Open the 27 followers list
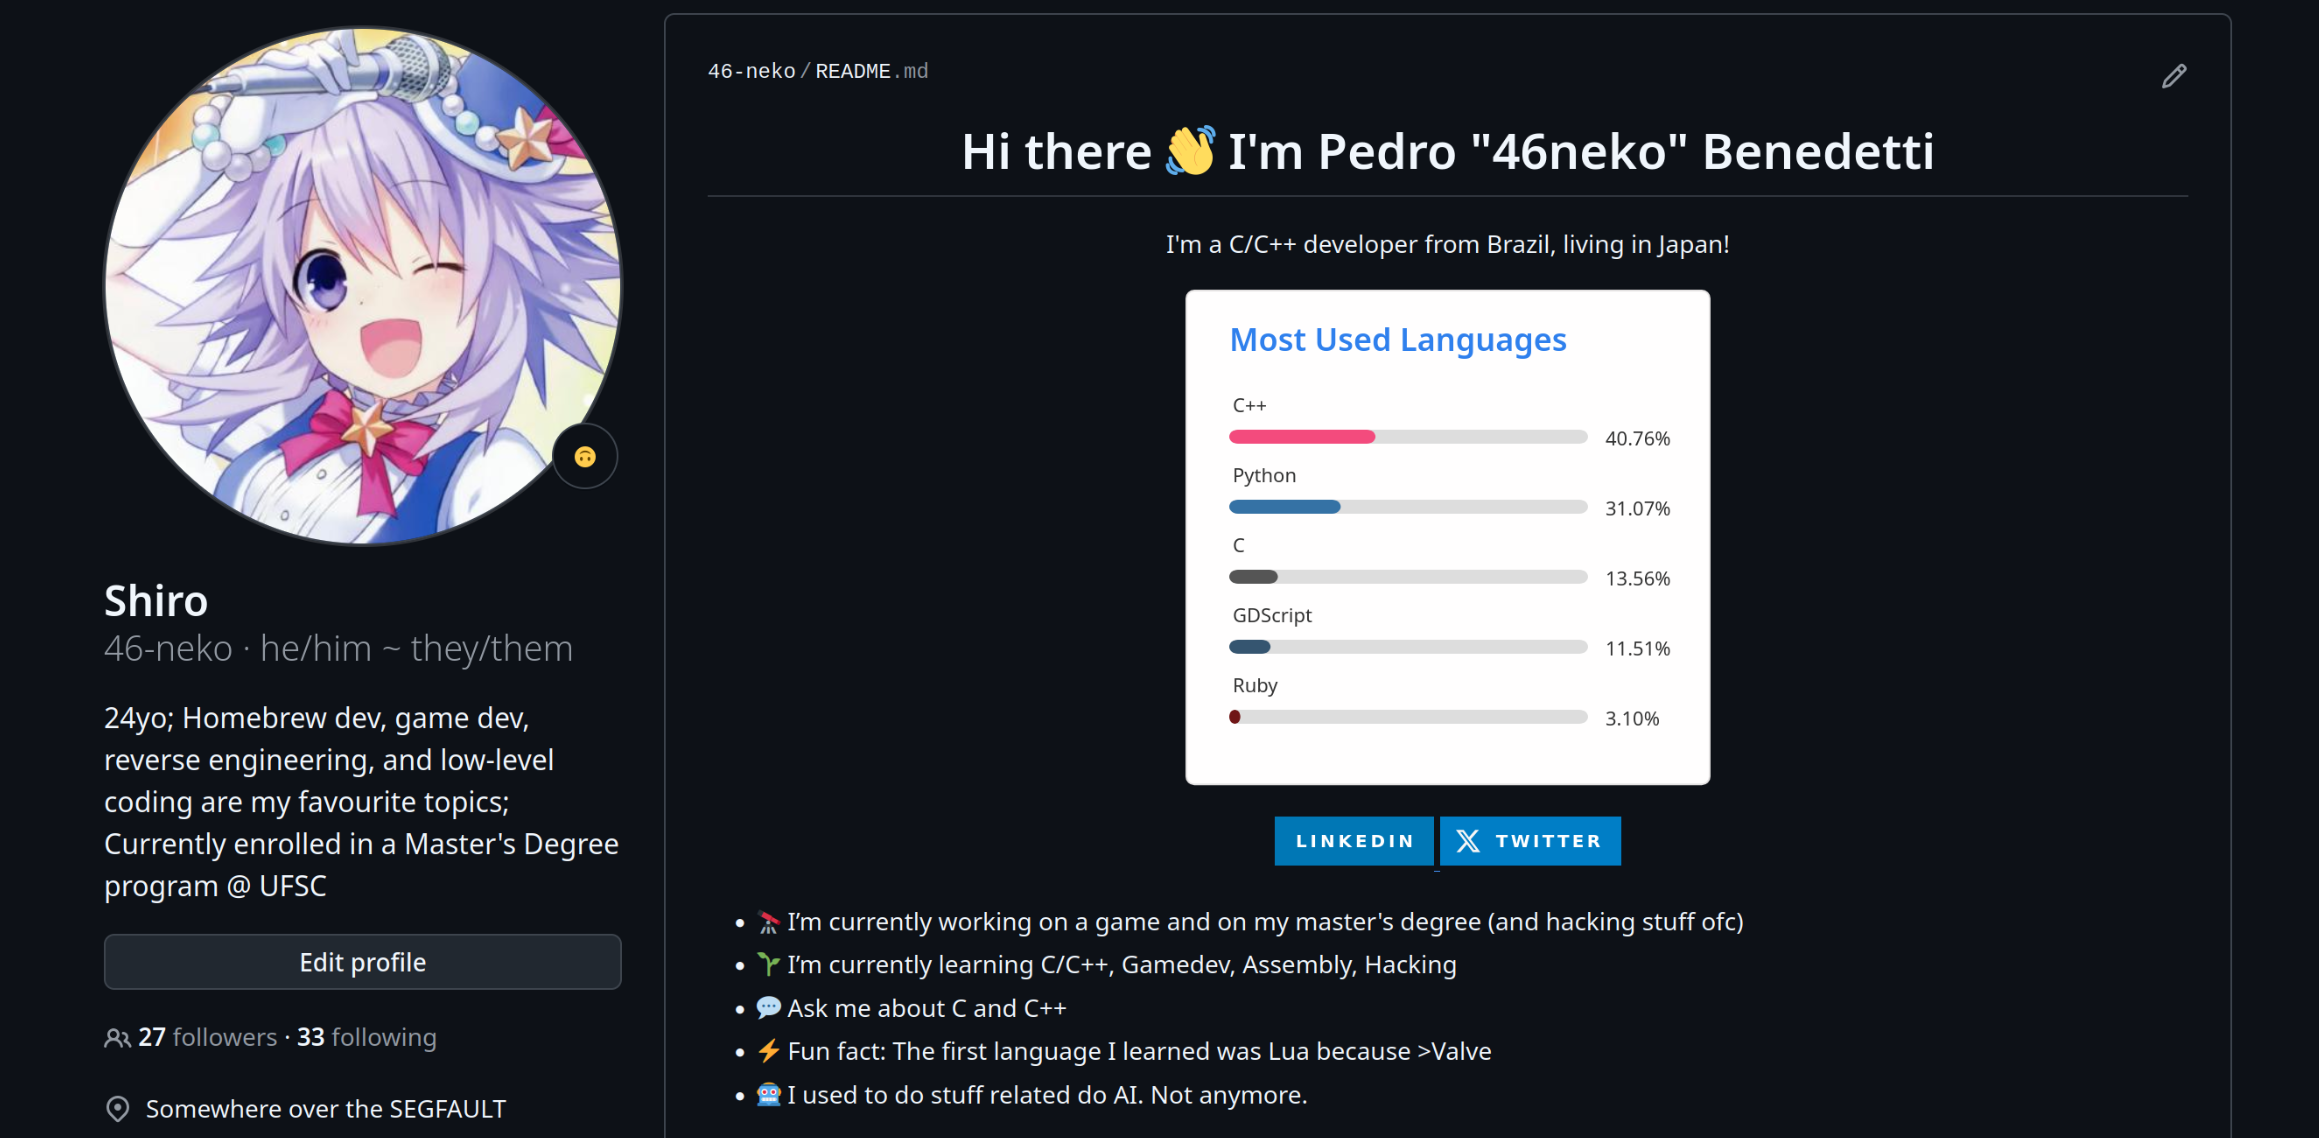This screenshot has width=2319, height=1138. (208, 1038)
